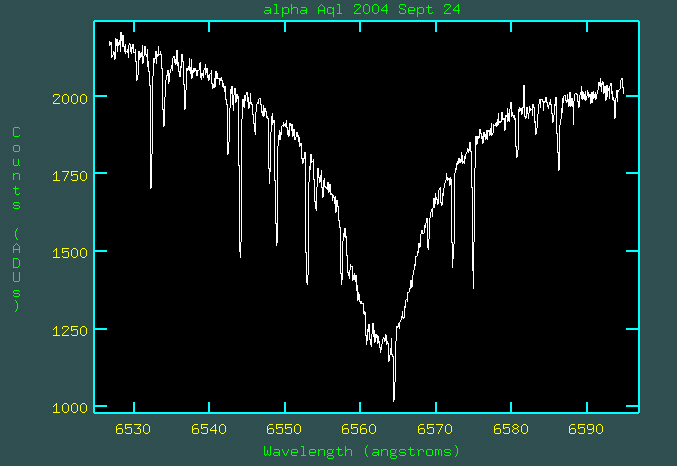Click the y-axis value 1500

tap(70, 253)
